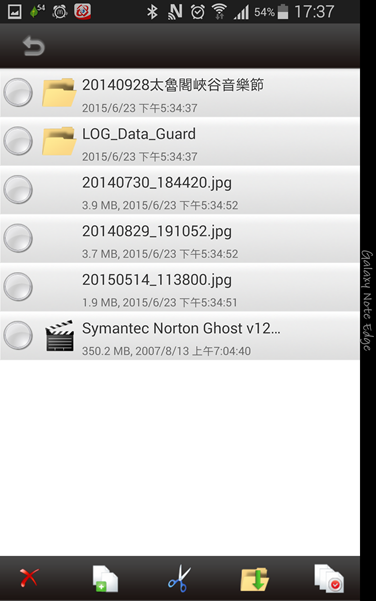Tap the battery 54% indicator in status bar
376x601 pixels.
271,12
